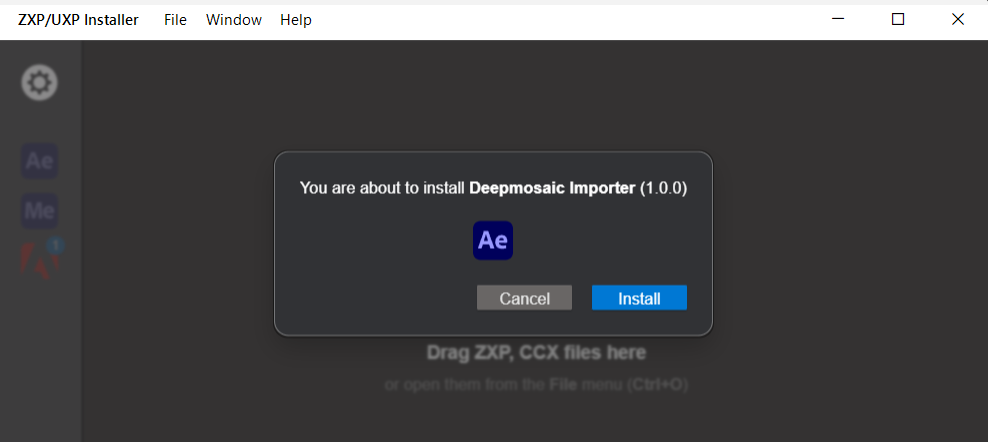This screenshot has width=988, height=442.
Task: Click the 'Deepmosaic Importer' name in the dialog
Action: [x=552, y=188]
